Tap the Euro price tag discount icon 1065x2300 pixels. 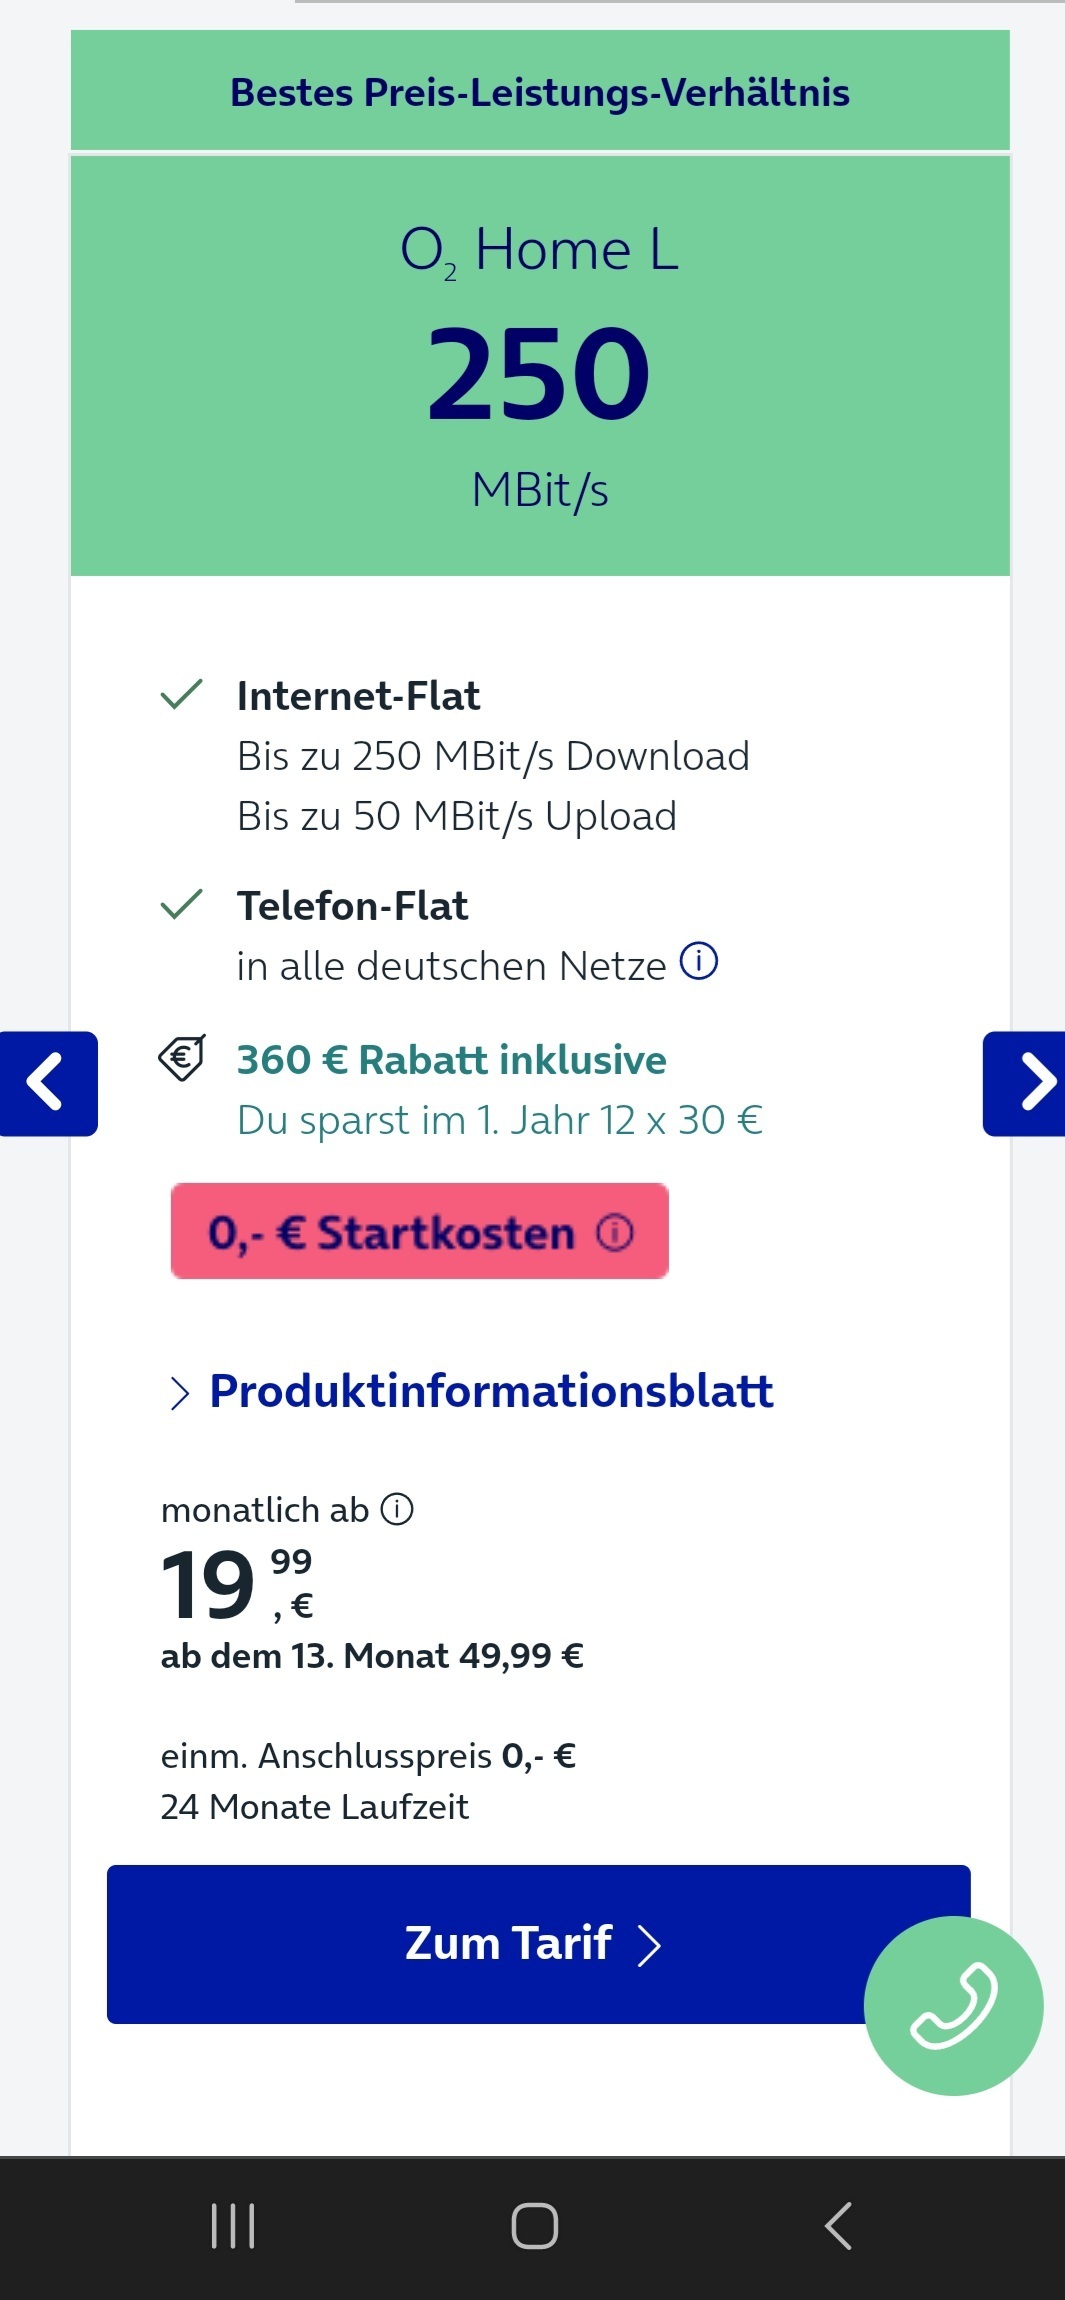(x=182, y=1058)
